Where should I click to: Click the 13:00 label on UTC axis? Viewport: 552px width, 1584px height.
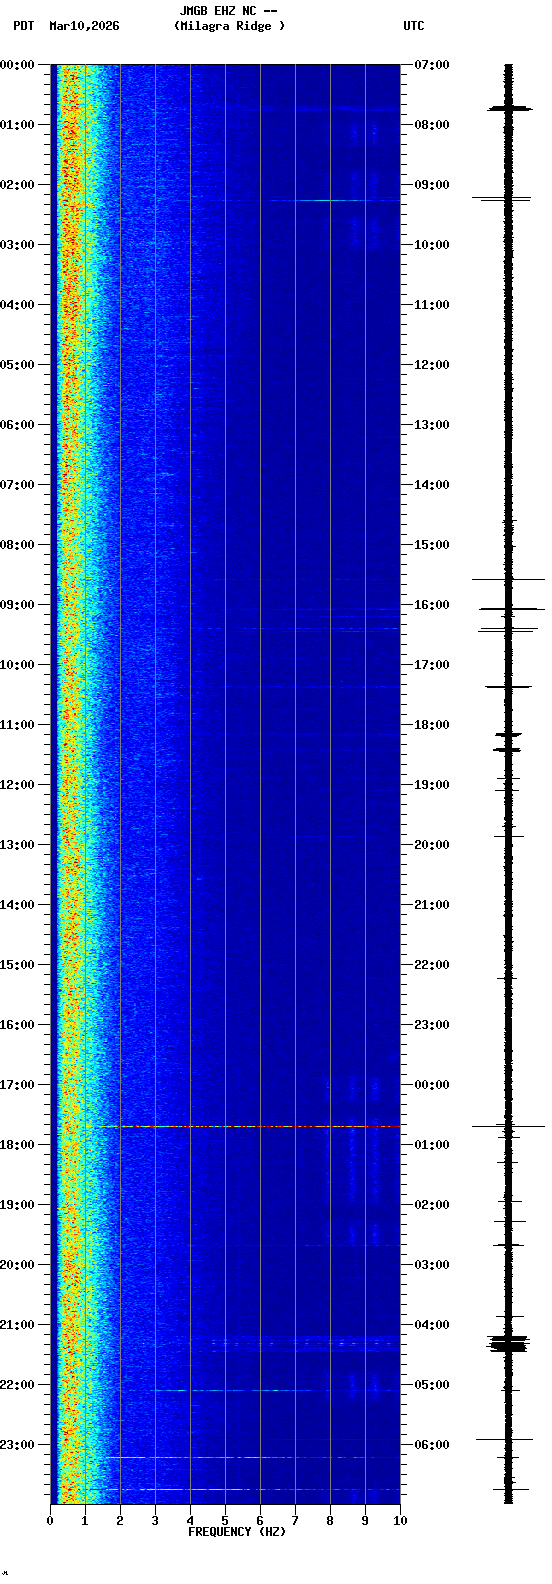[432, 425]
